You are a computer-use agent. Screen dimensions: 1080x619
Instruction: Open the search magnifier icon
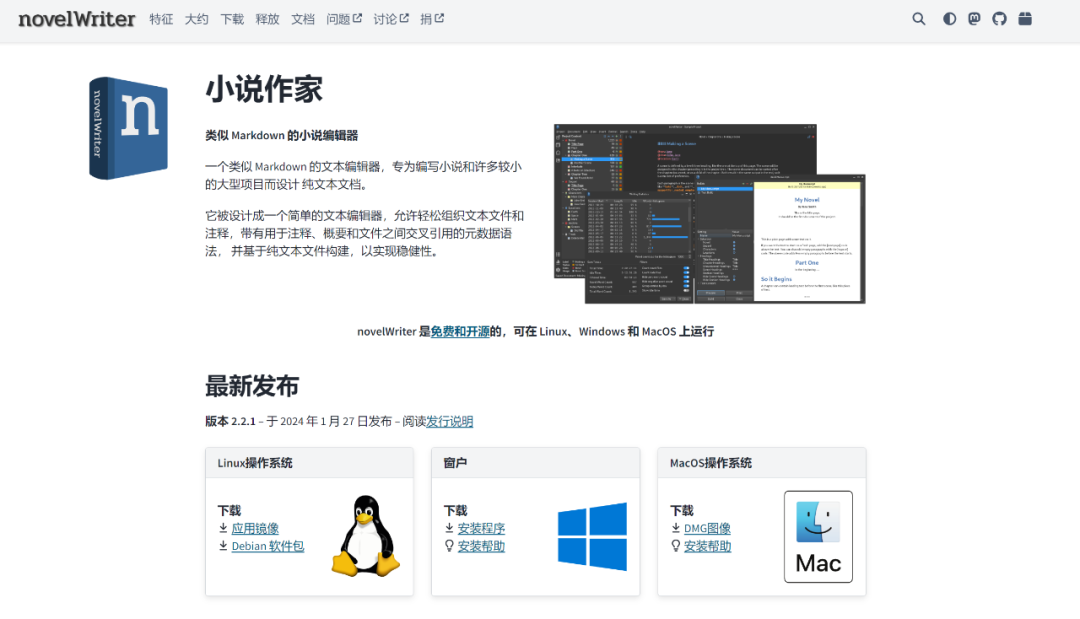tap(919, 19)
